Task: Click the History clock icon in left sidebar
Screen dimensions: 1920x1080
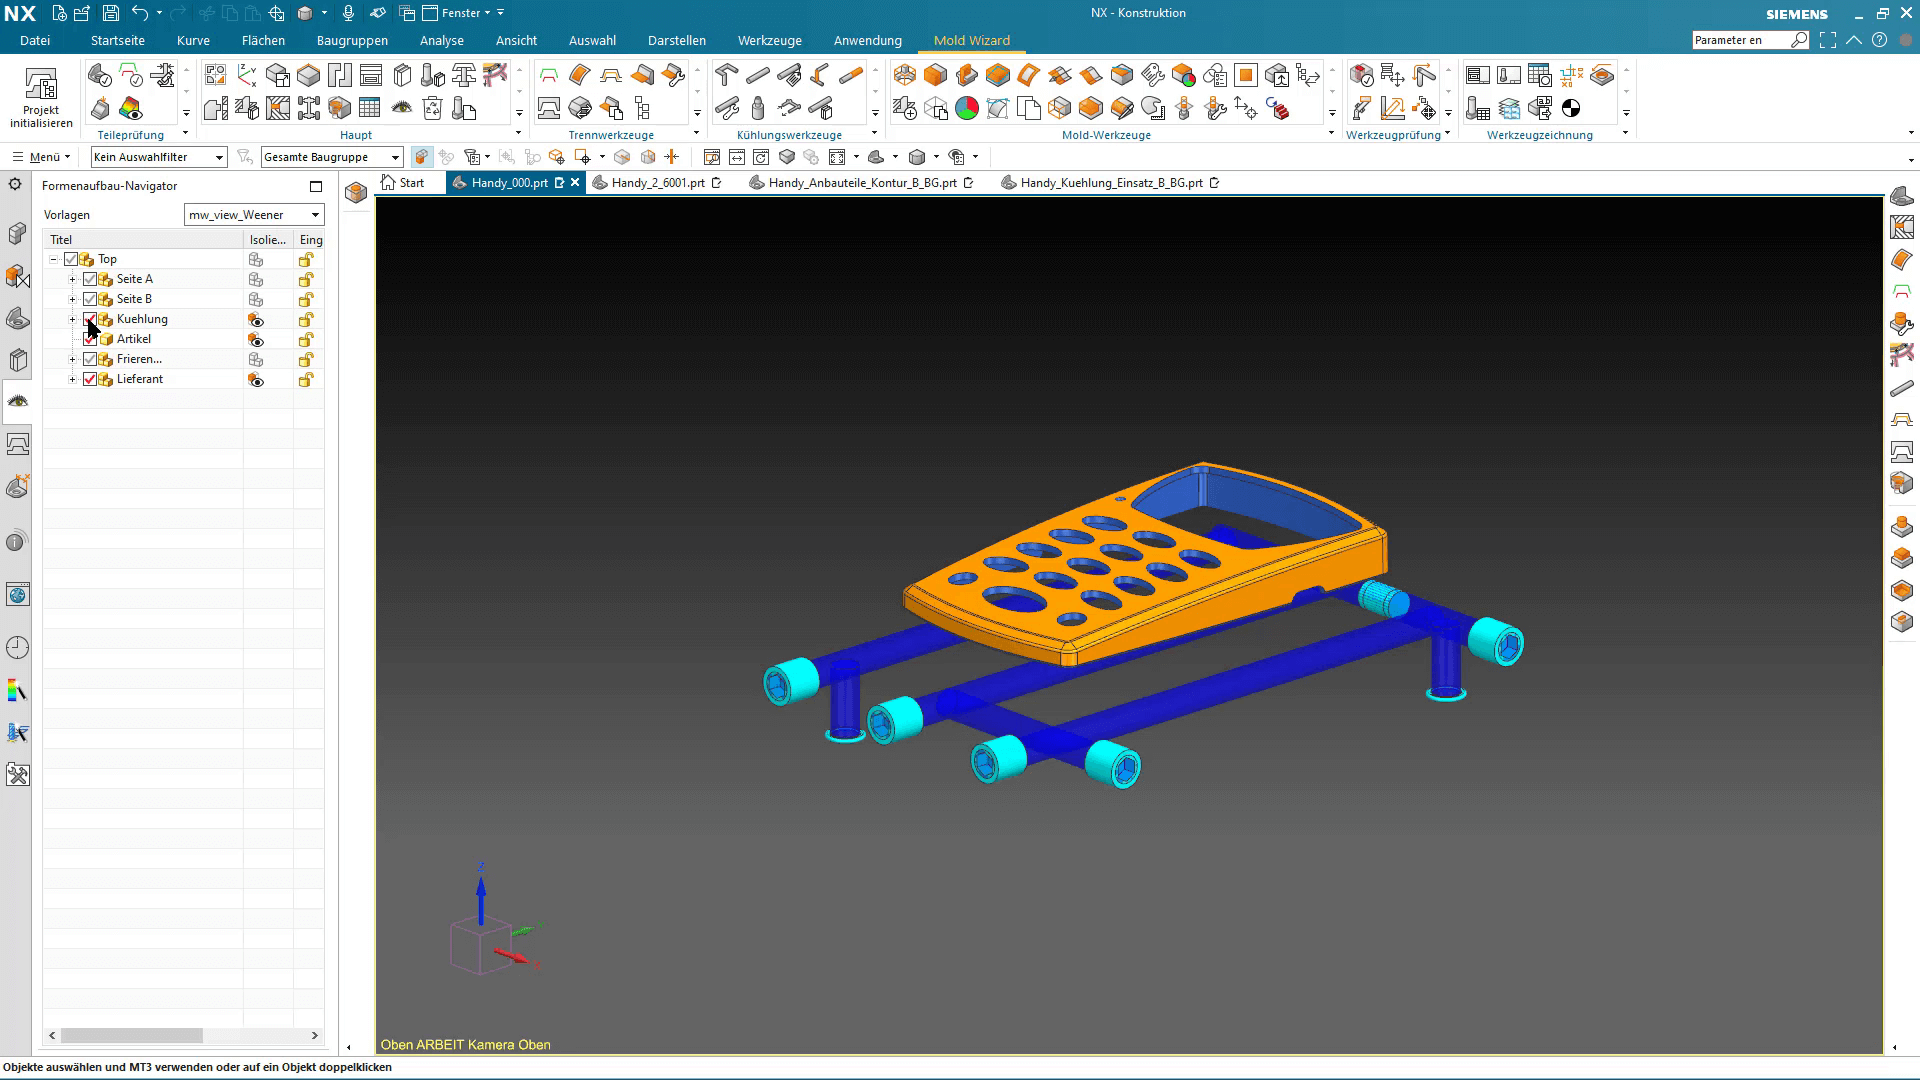Action: tap(17, 648)
